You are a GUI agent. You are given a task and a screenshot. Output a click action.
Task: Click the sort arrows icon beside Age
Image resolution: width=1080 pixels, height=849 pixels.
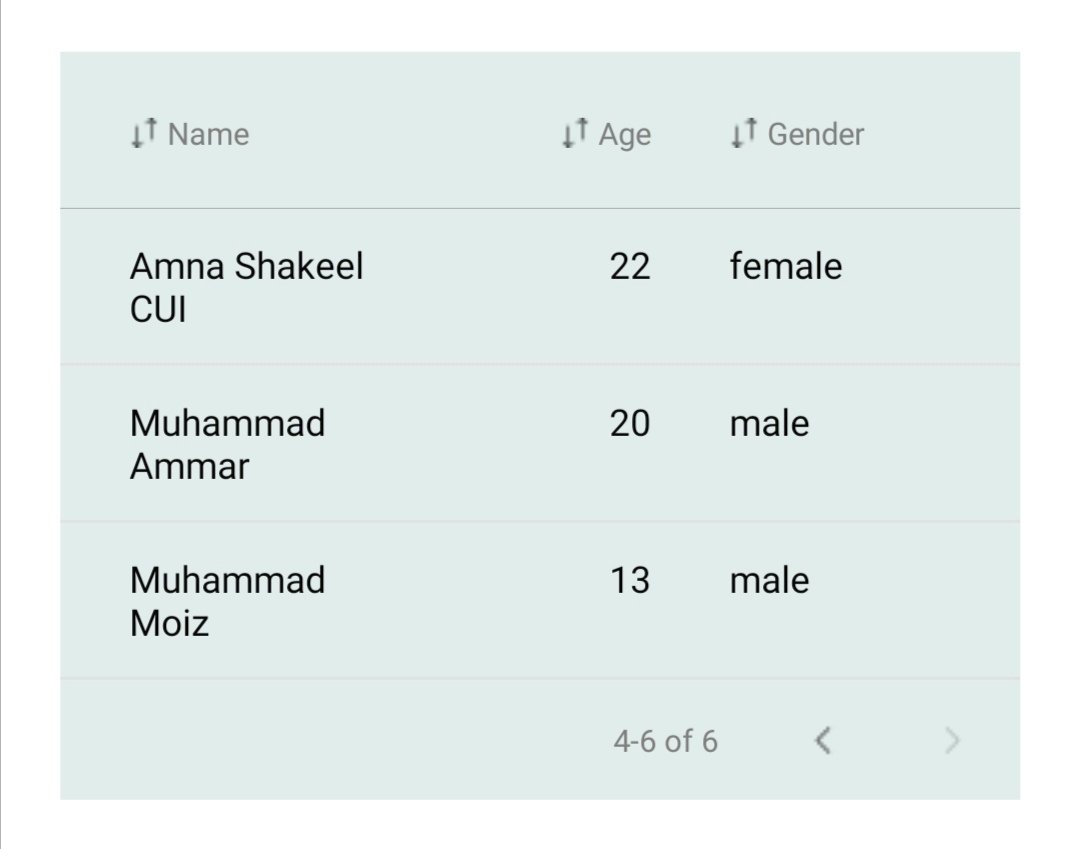tap(574, 133)
